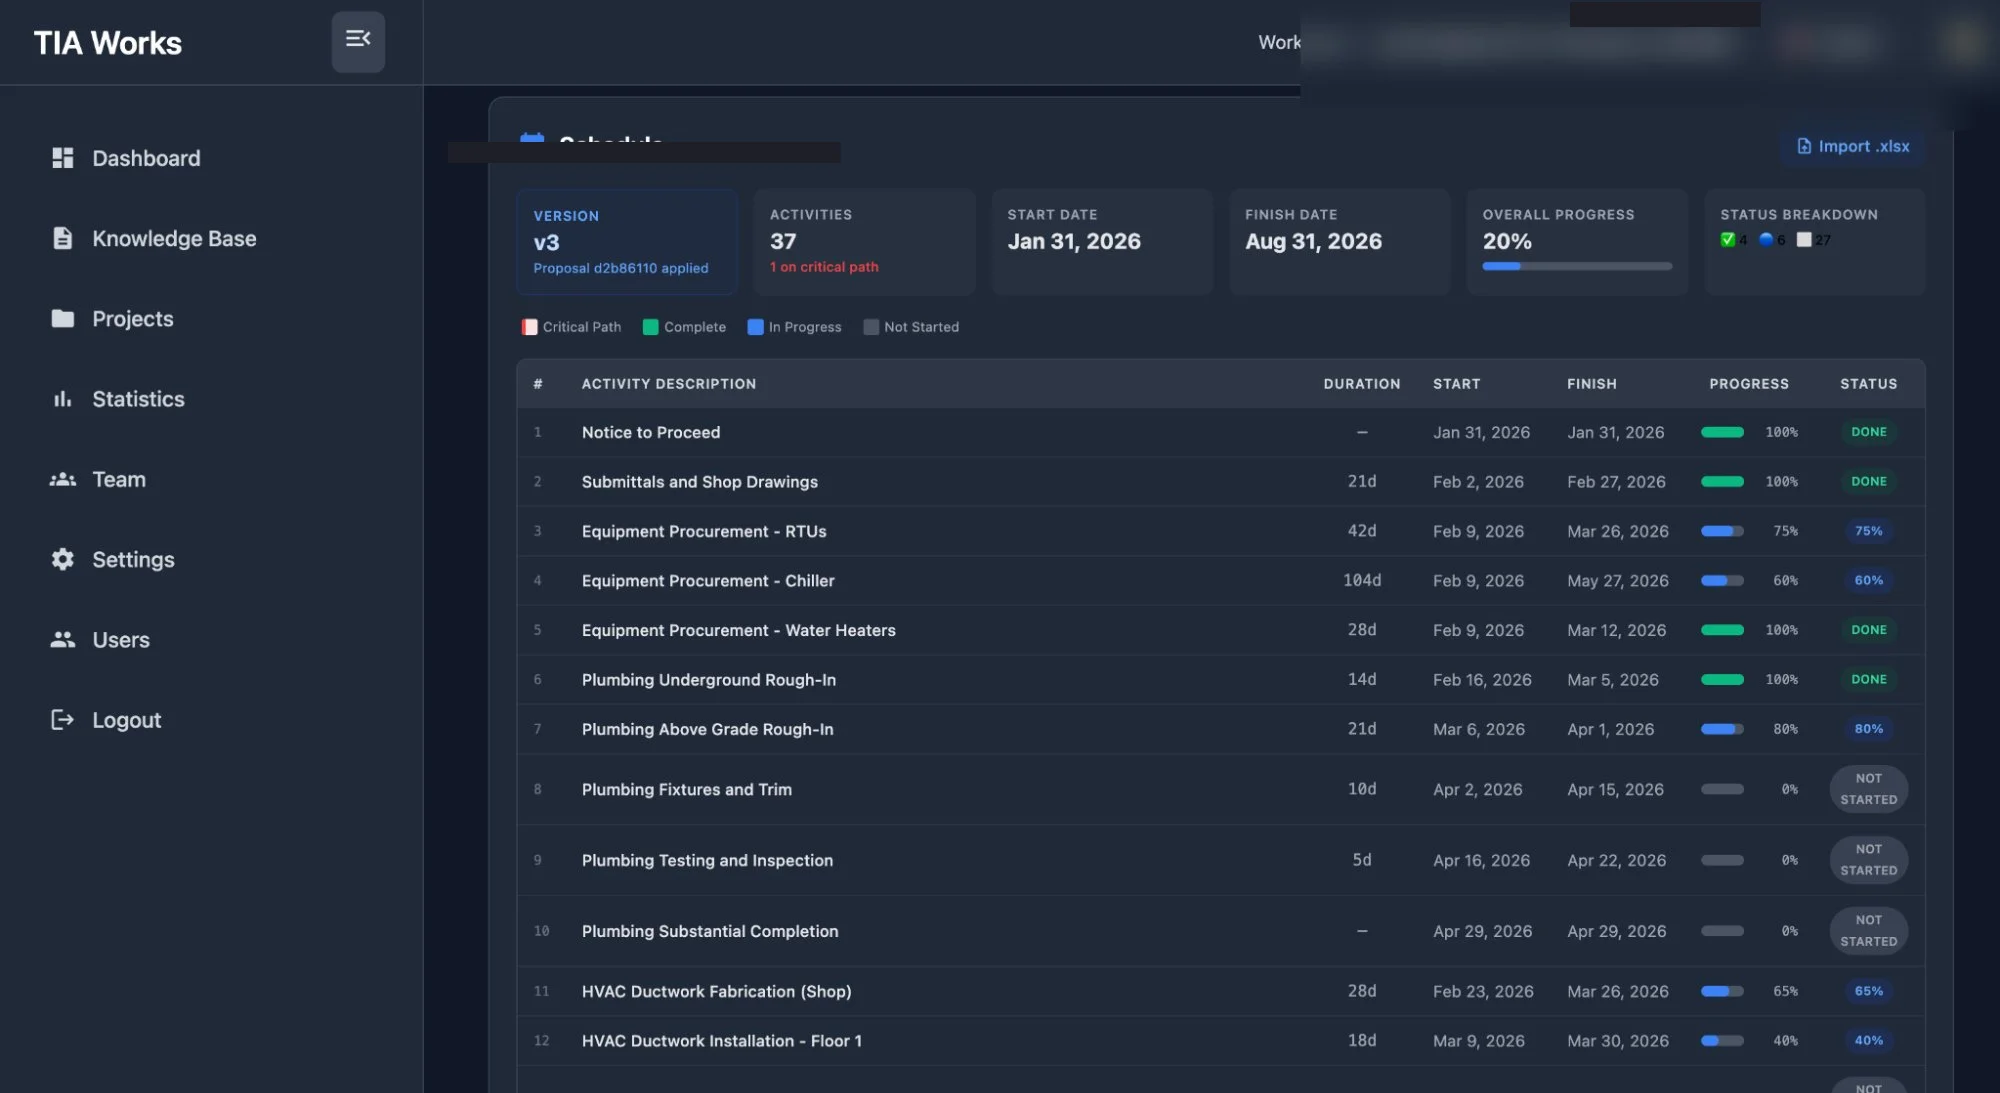This screenshot has width=2000, height=1093.
Task: Select the Settings menu entry
Action: tap(133, 559)
